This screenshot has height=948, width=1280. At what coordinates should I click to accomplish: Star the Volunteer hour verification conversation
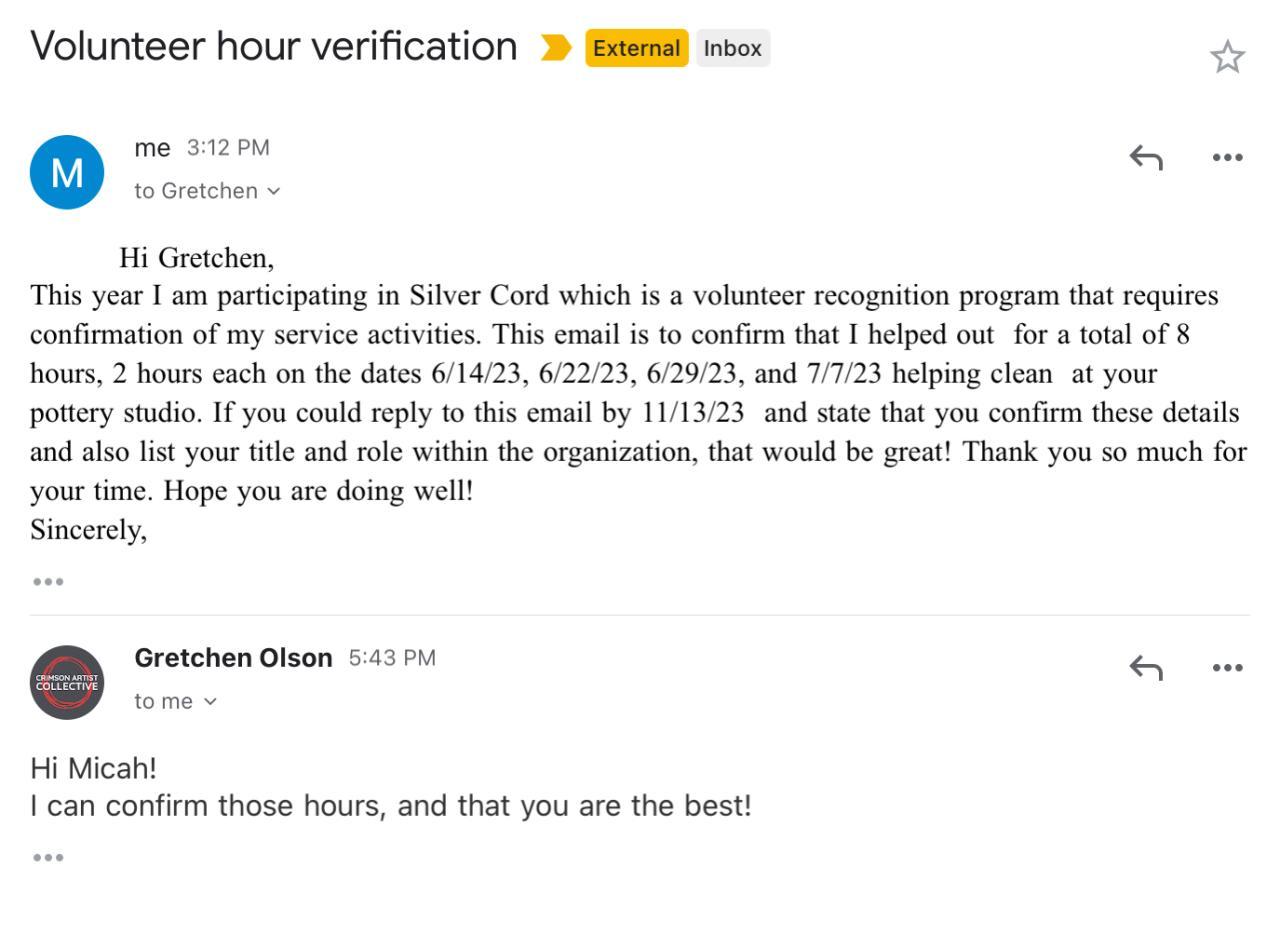[1227, 57]
